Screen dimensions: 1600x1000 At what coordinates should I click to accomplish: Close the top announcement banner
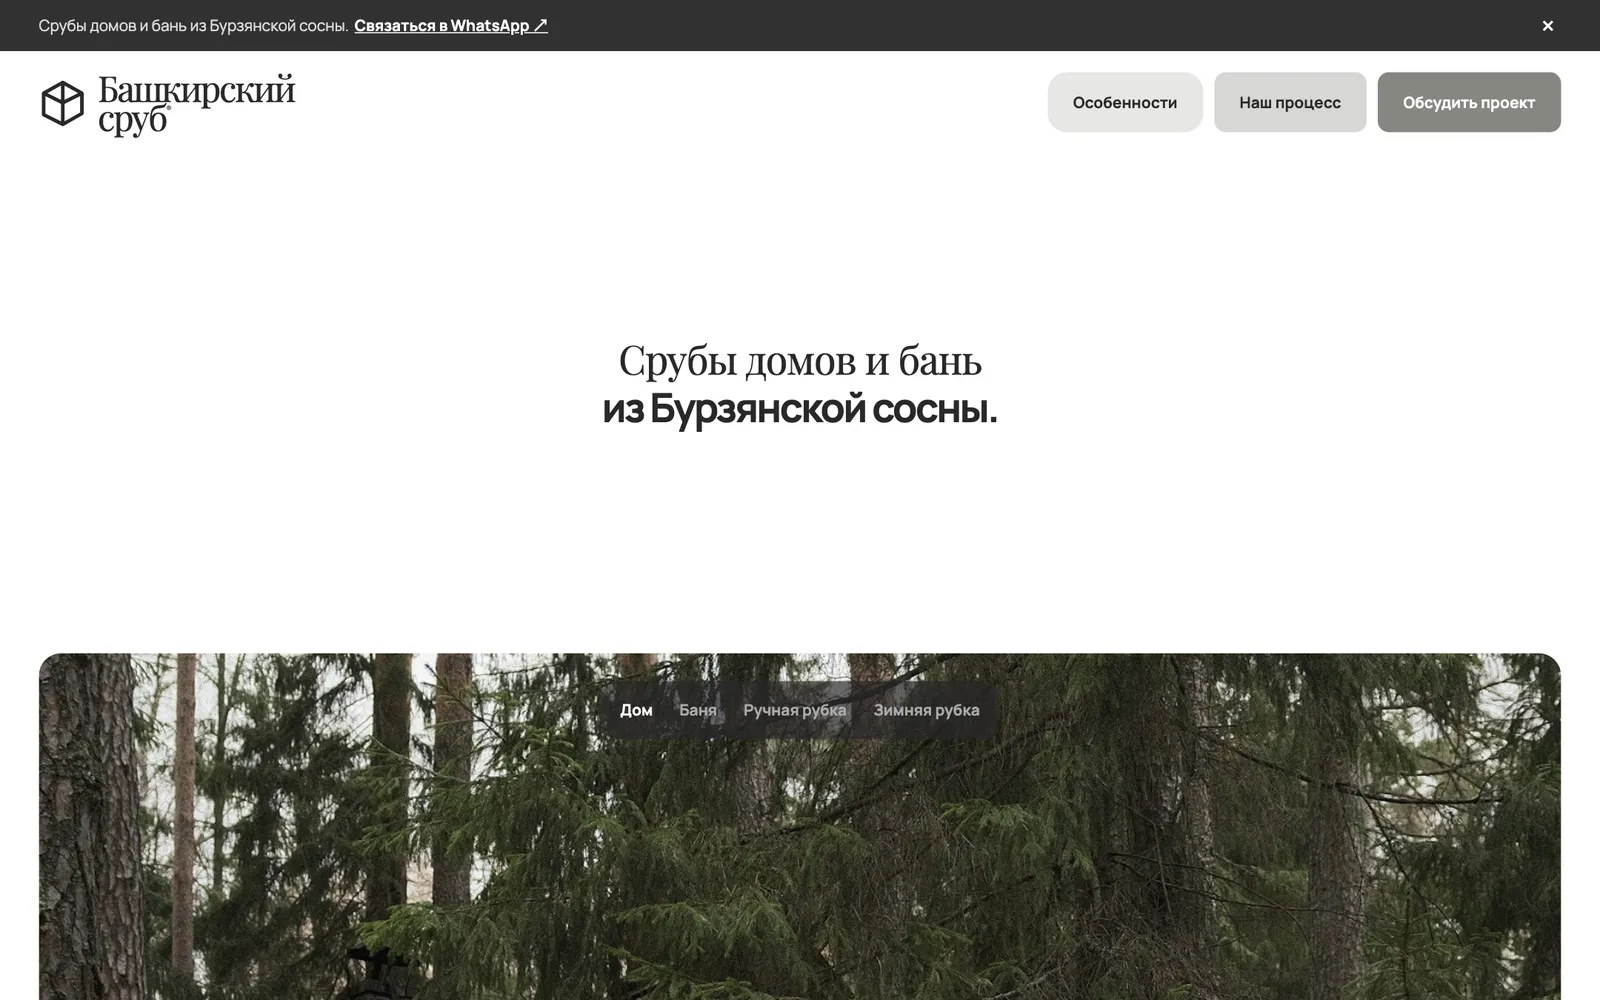(1547, 26)
